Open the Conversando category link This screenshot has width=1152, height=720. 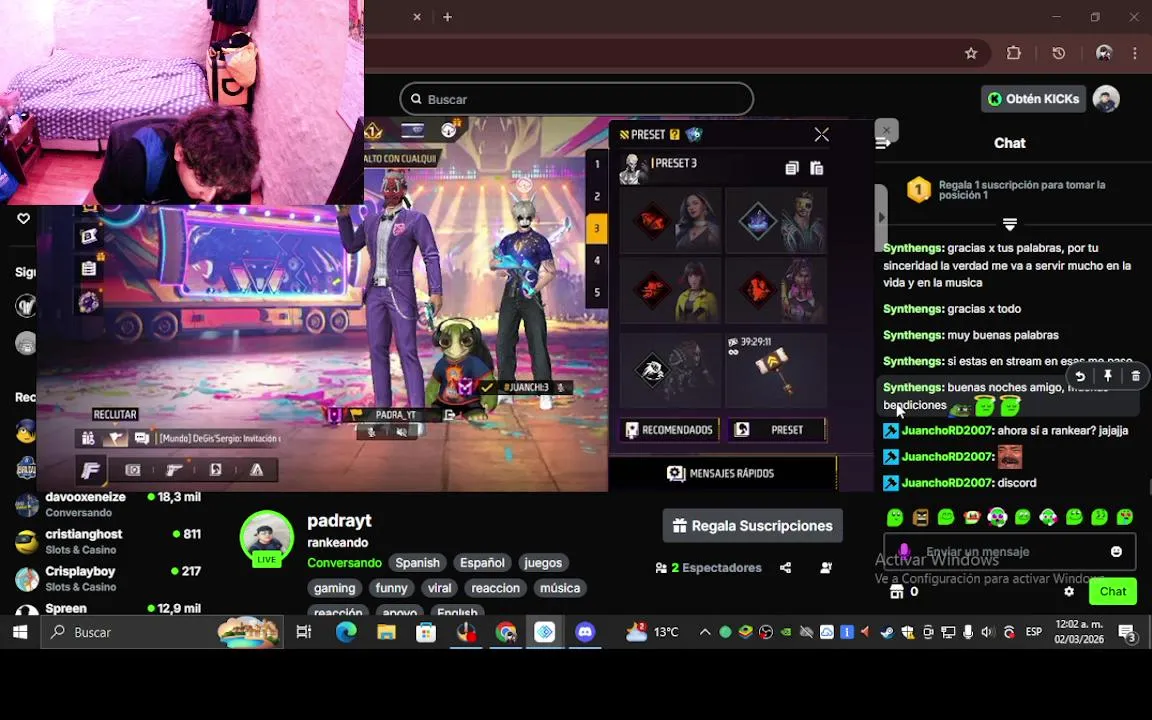pyautogui.click(x=345, y=563)
